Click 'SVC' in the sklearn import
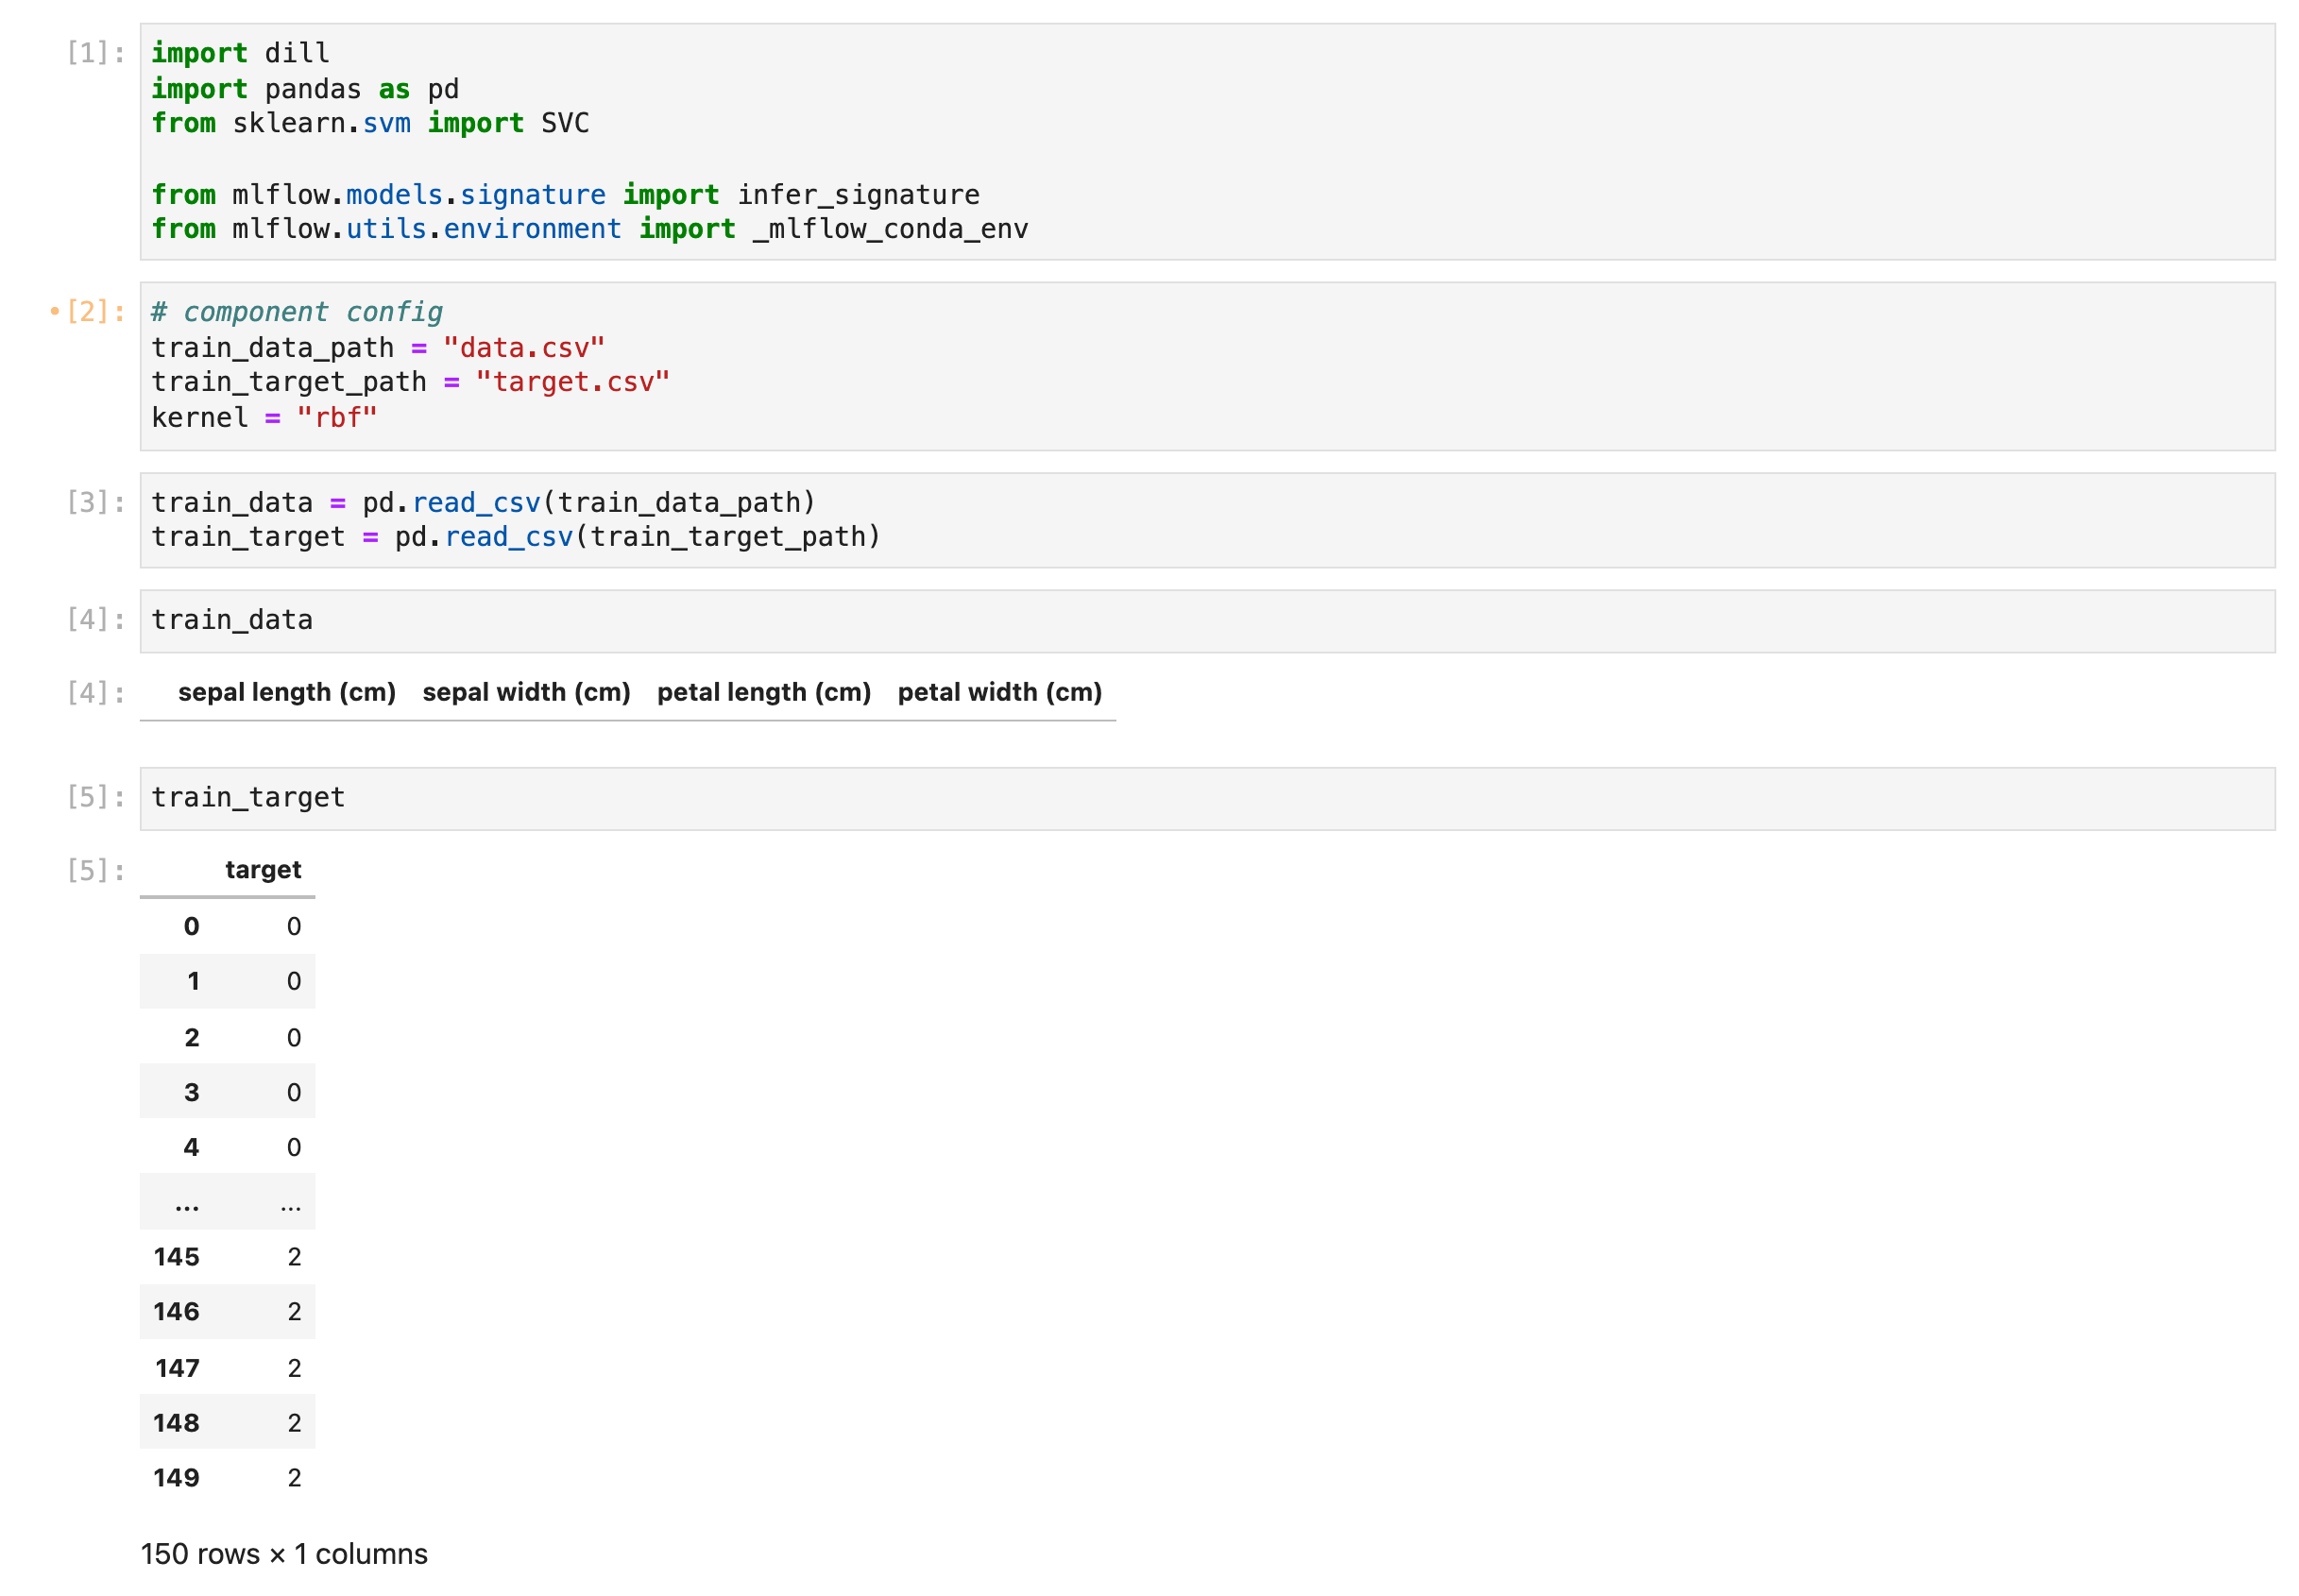The width and height of the screenshot is (2299, 1596). 565,123
